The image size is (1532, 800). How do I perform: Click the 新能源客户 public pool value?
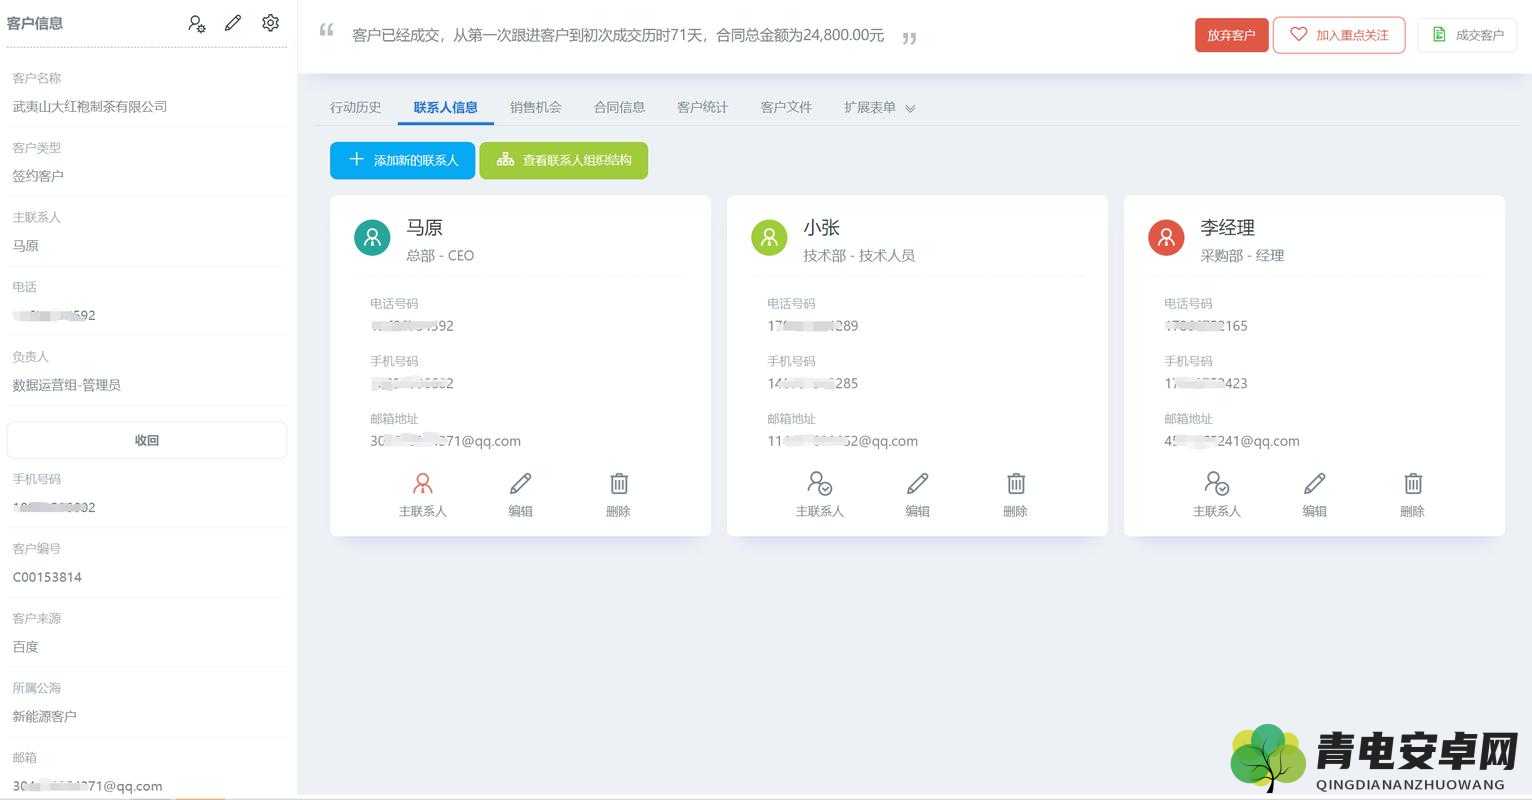[x=44, y=716]
